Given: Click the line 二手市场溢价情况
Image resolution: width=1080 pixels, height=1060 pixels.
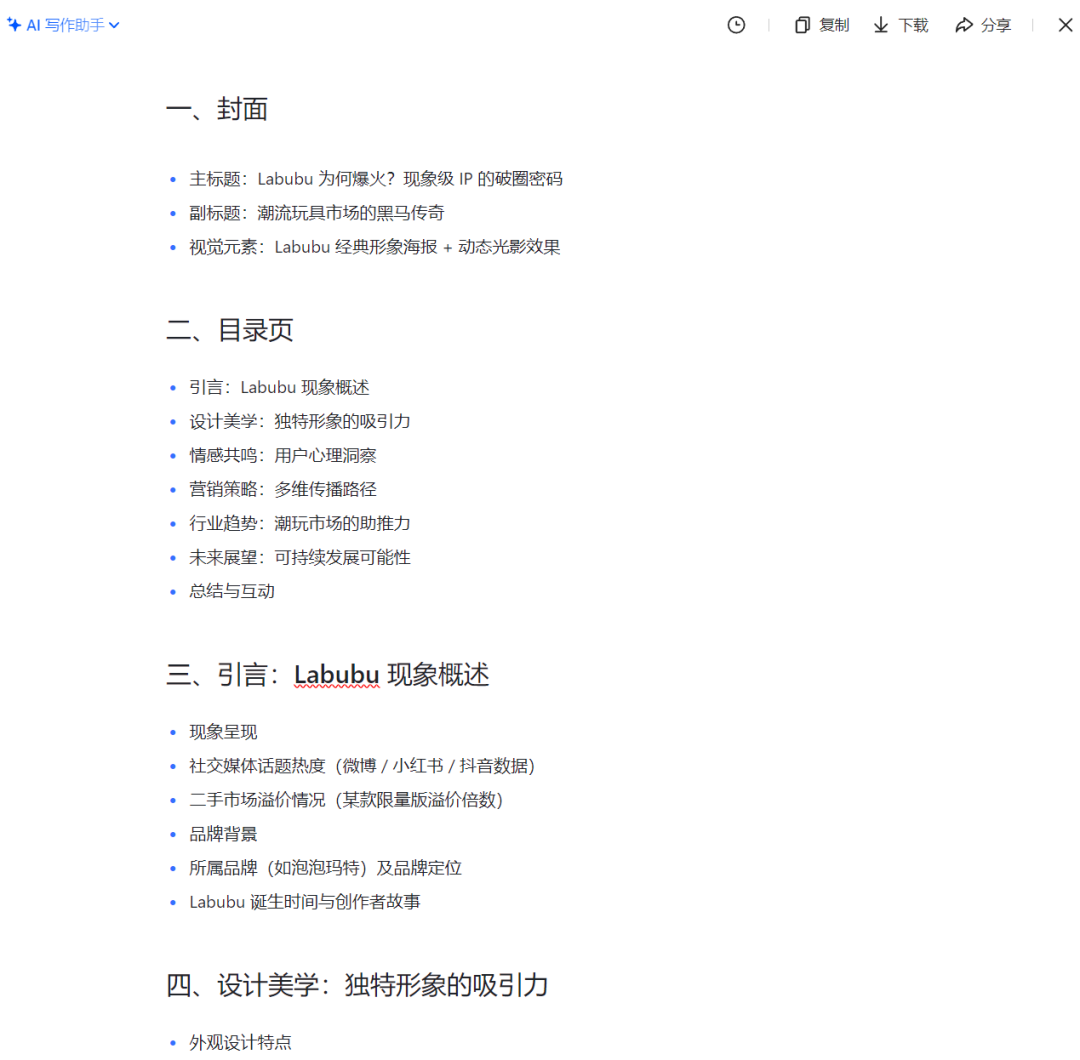Looking at the screenshot, I should (x=345, y=800).
